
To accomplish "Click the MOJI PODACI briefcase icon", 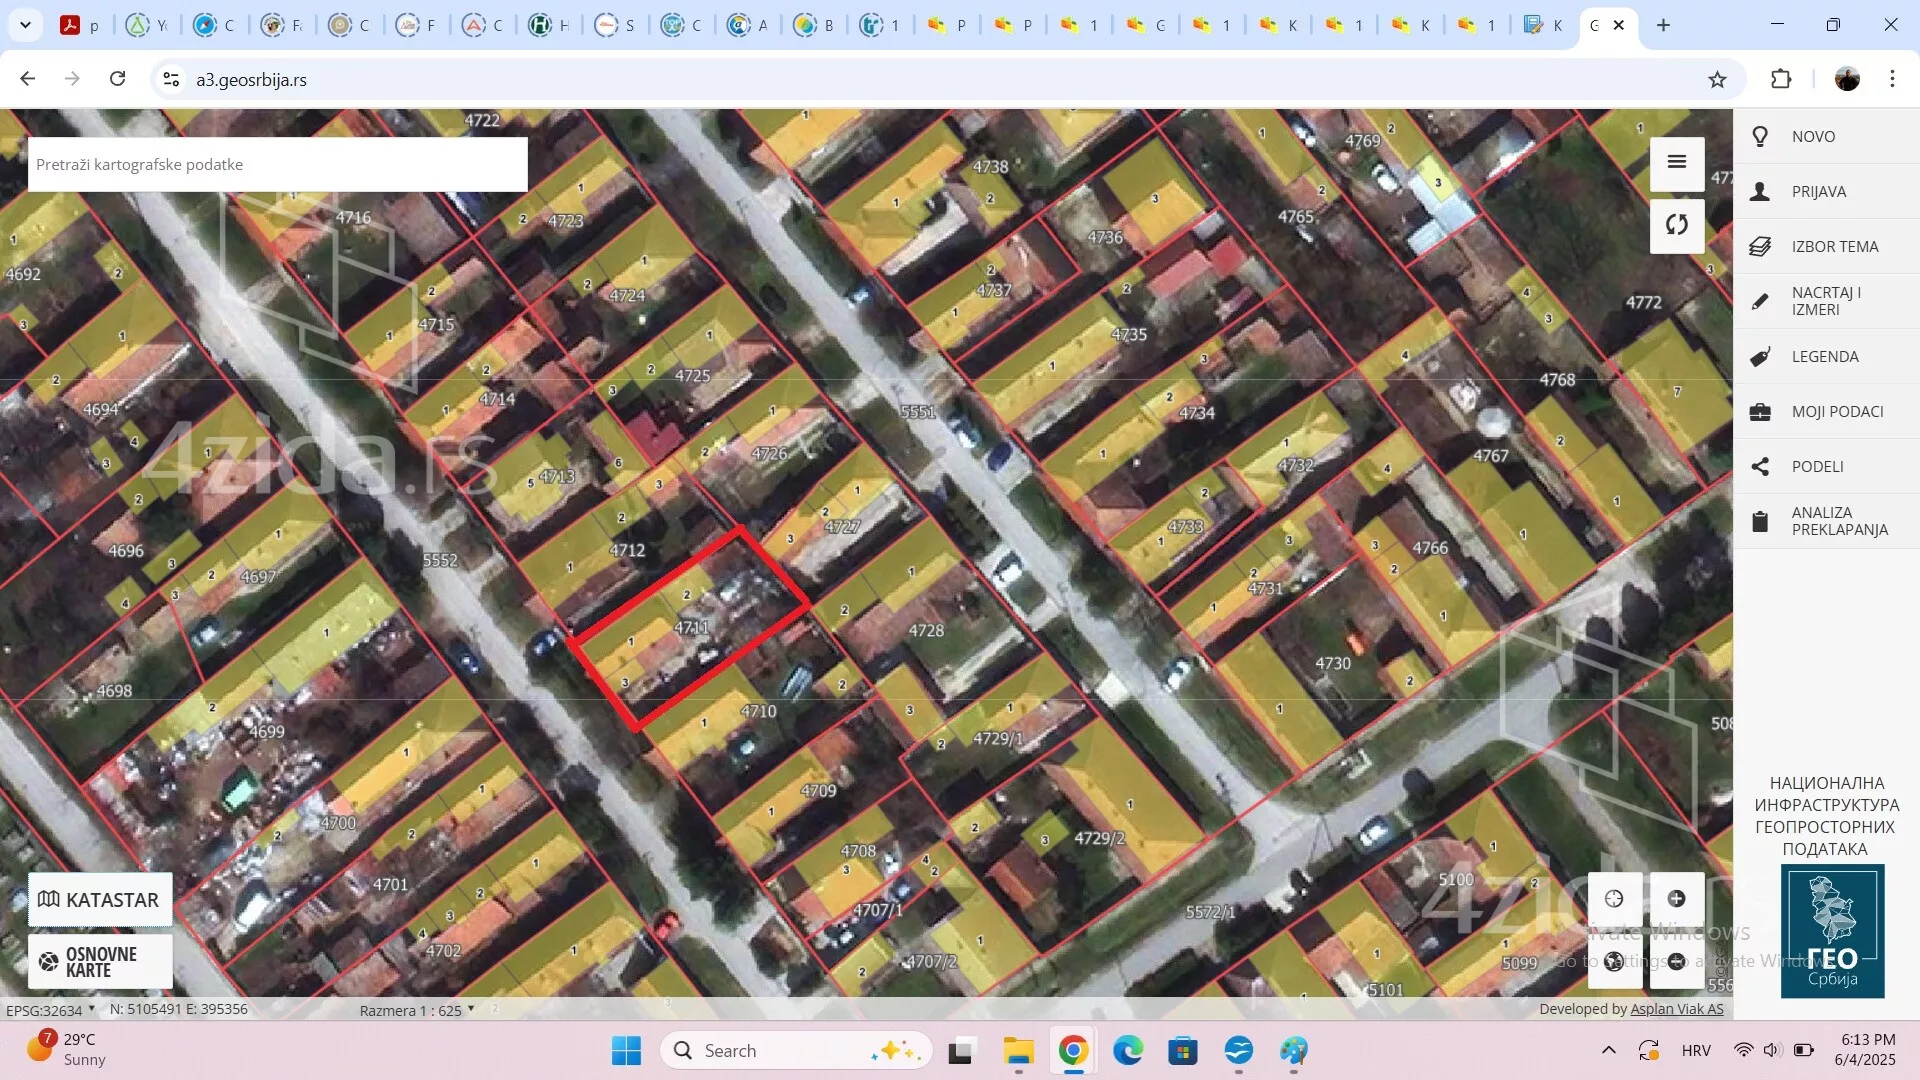I will click(1760, 411).
